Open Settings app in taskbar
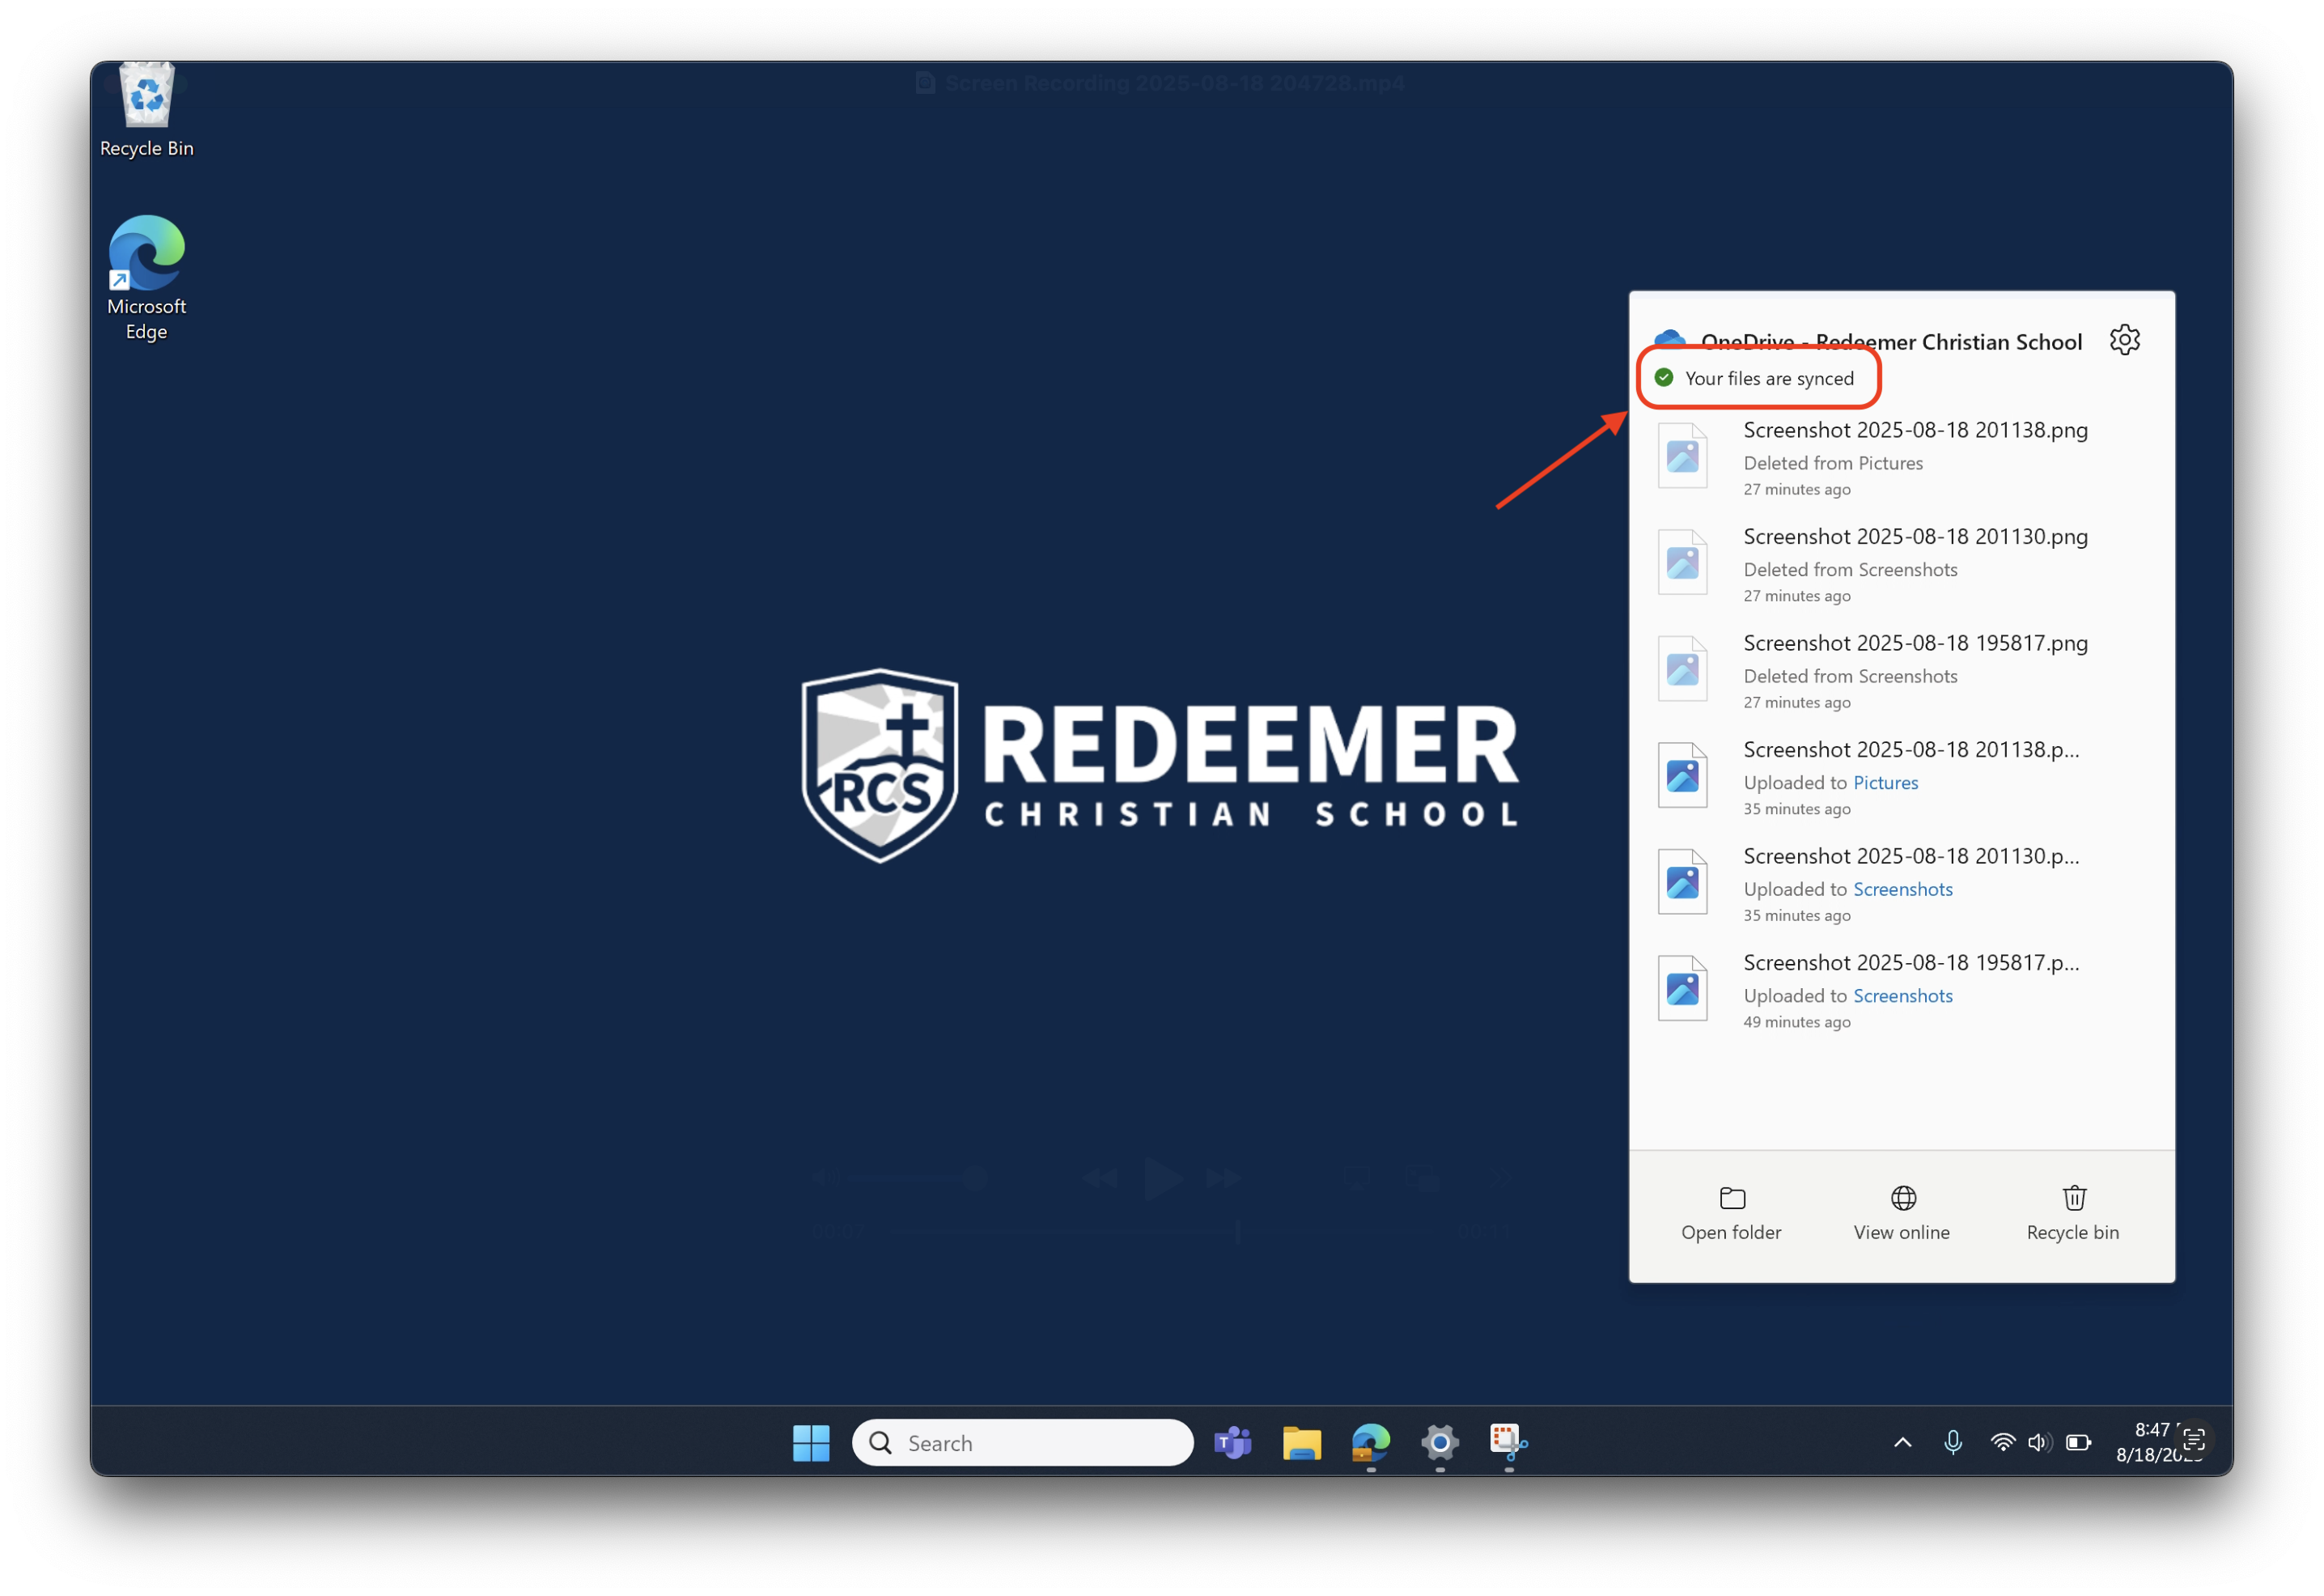Viewport: 2324px width, 1596px height. point(1440,1442)
